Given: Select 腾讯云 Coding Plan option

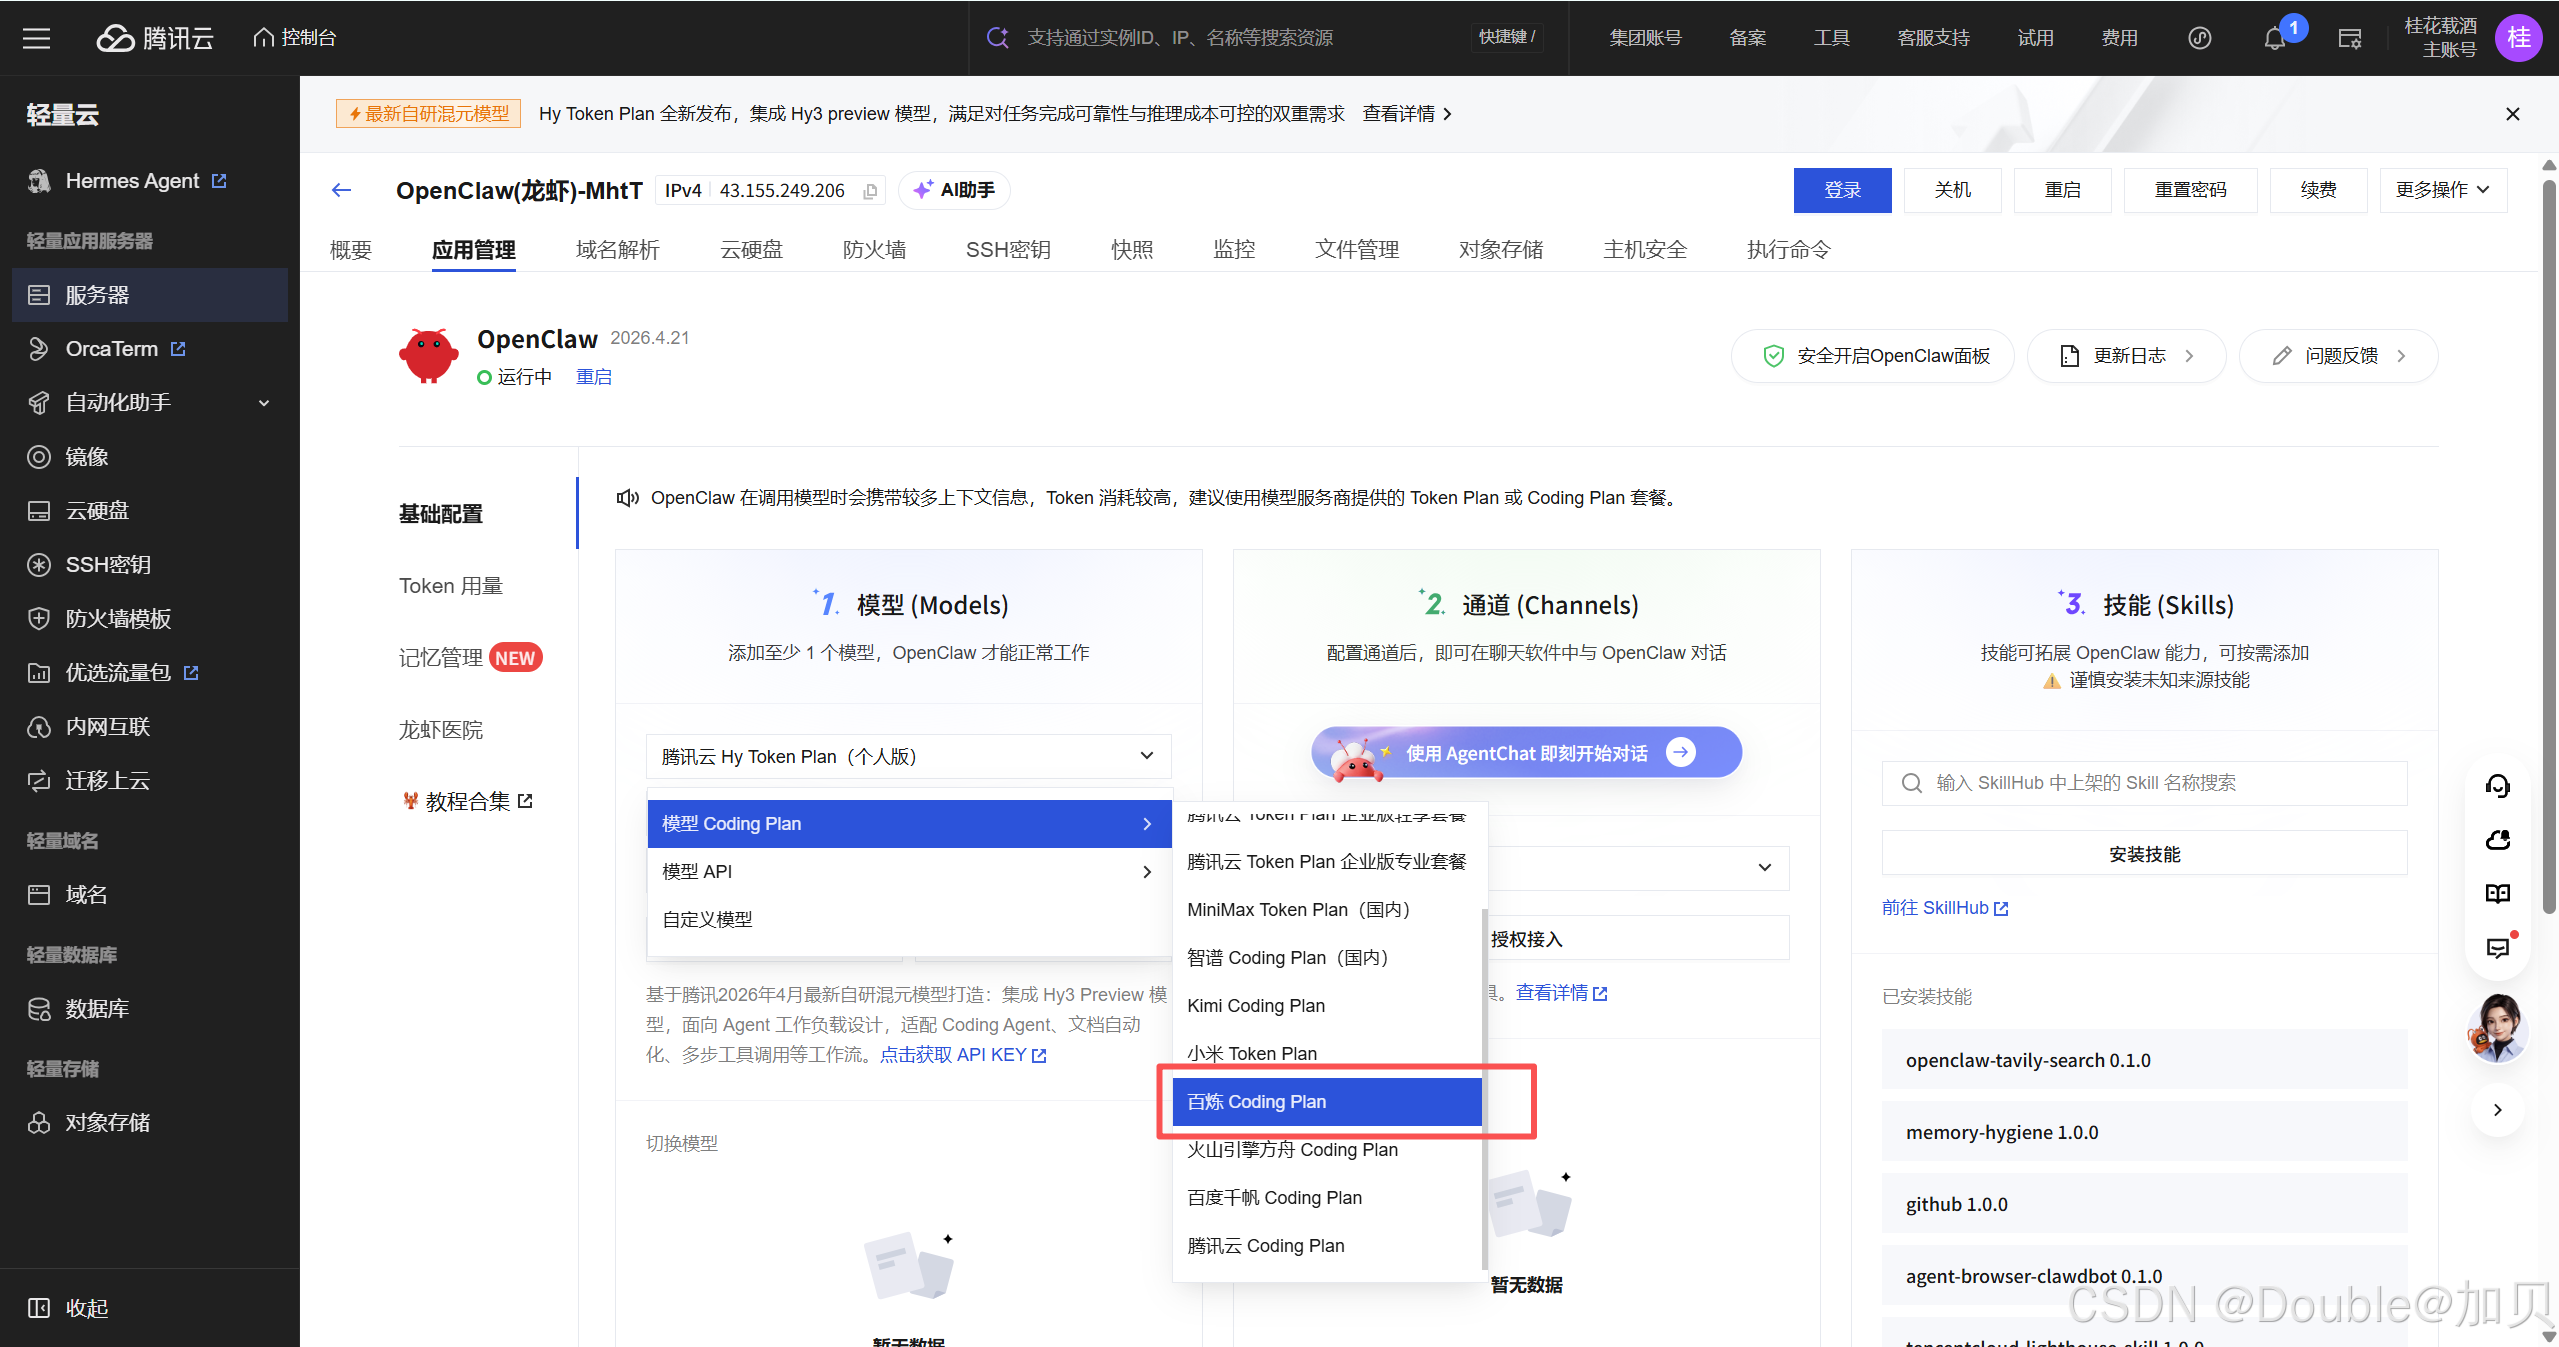Looking at the screenshot, I should 1326,1246.
